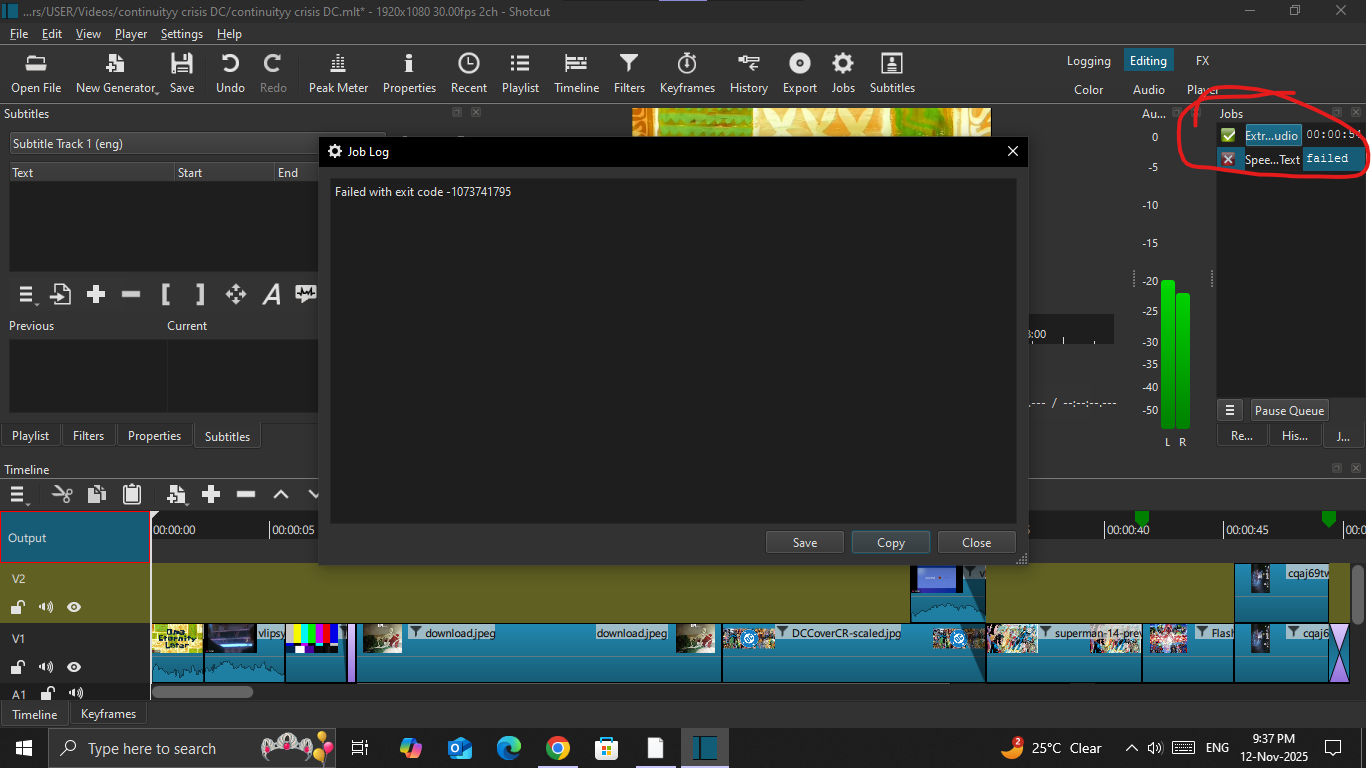Click the subtitle import file icon
This screenshot has width=1371, height=768.
61,294
